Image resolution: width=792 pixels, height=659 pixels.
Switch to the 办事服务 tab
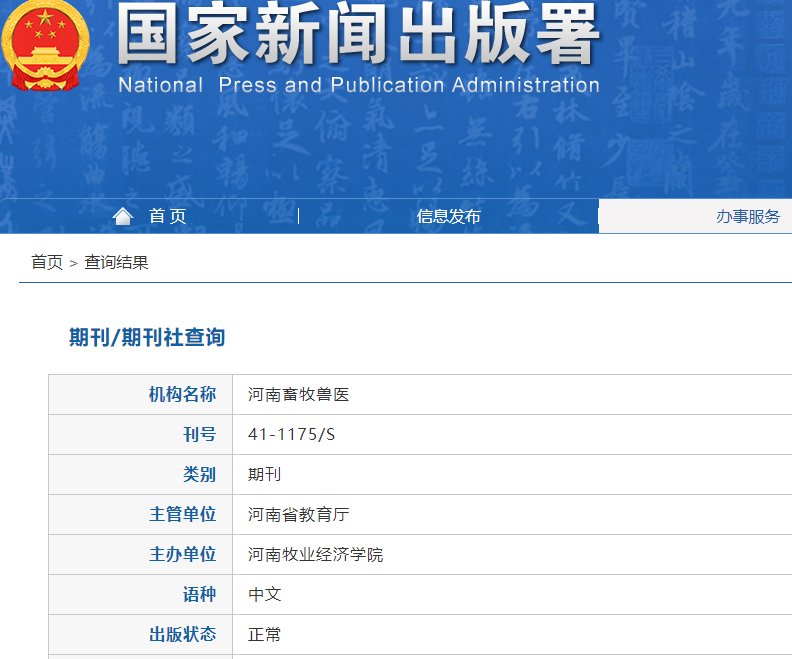[747, 216]
